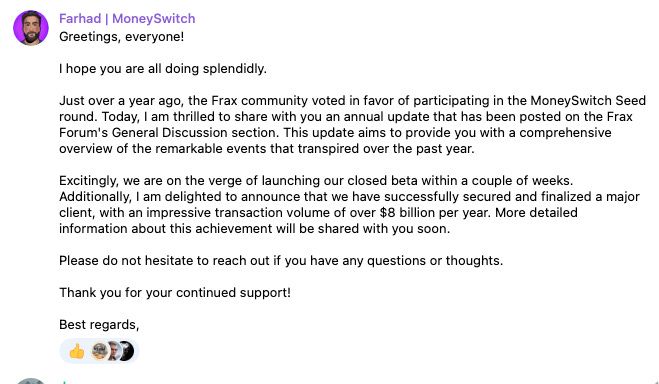View the first beige reactor avatar

(99, 351)
